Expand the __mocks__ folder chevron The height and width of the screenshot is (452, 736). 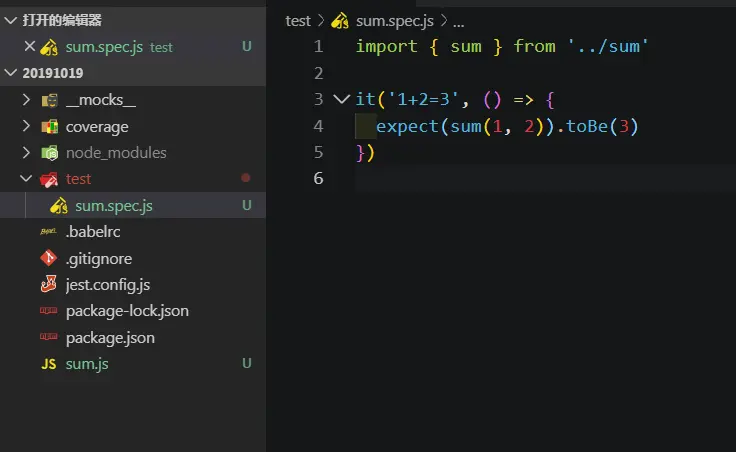(26, 100)
